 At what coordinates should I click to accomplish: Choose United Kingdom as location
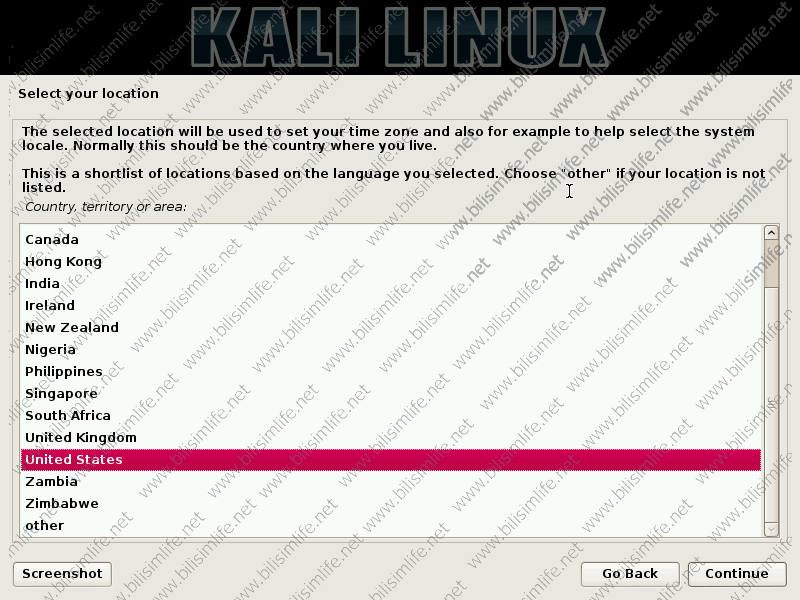point(391,437)
